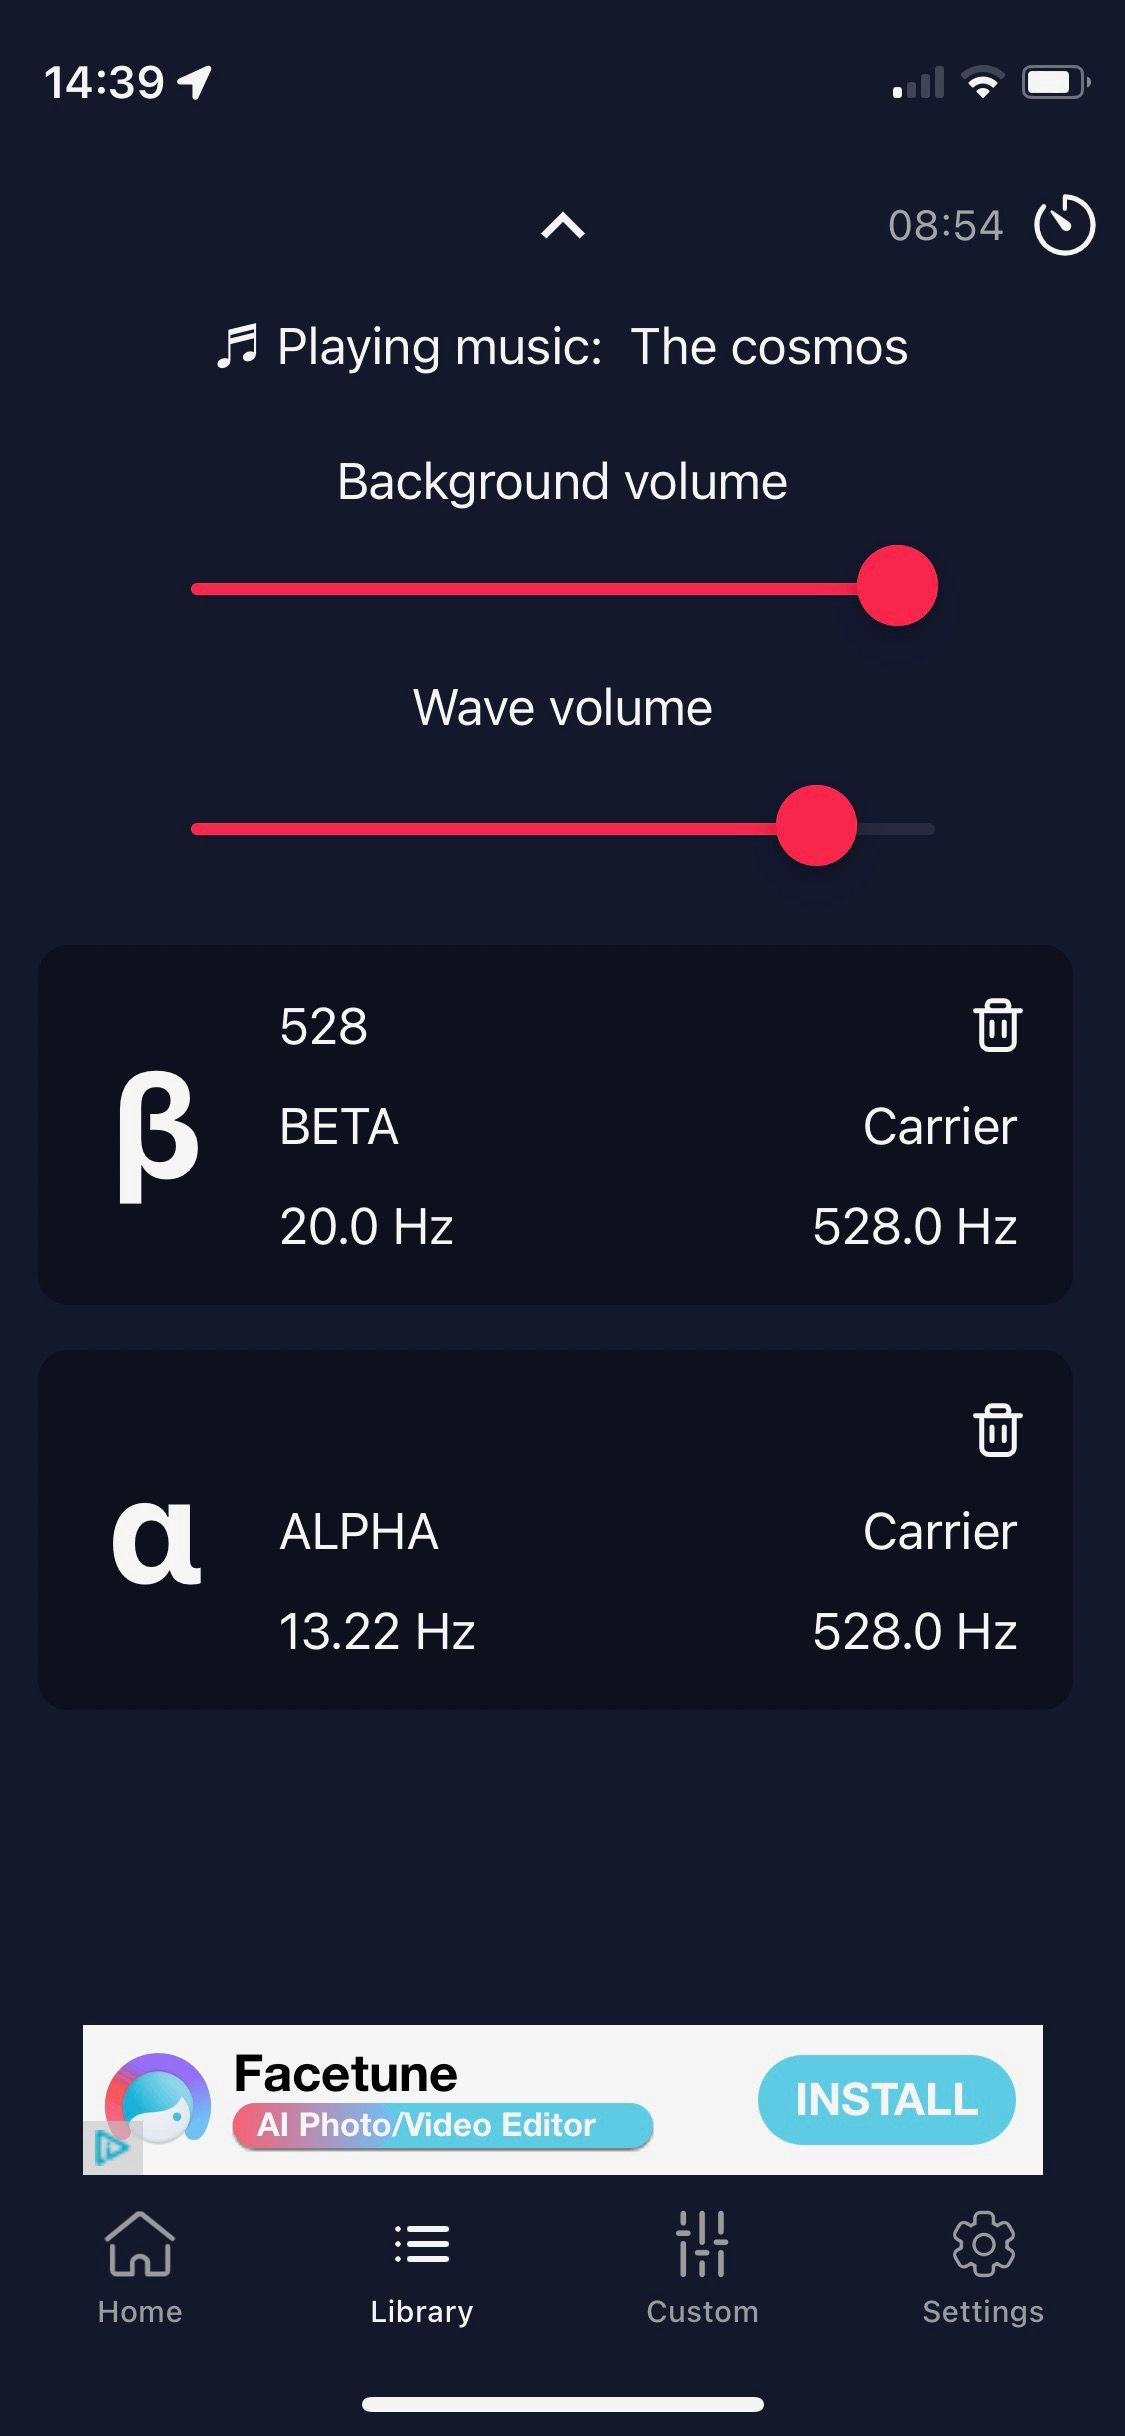Screen dimensions: 1125x2436
Task: Open the sleep timer clock icon
Action: [1064, 225]
